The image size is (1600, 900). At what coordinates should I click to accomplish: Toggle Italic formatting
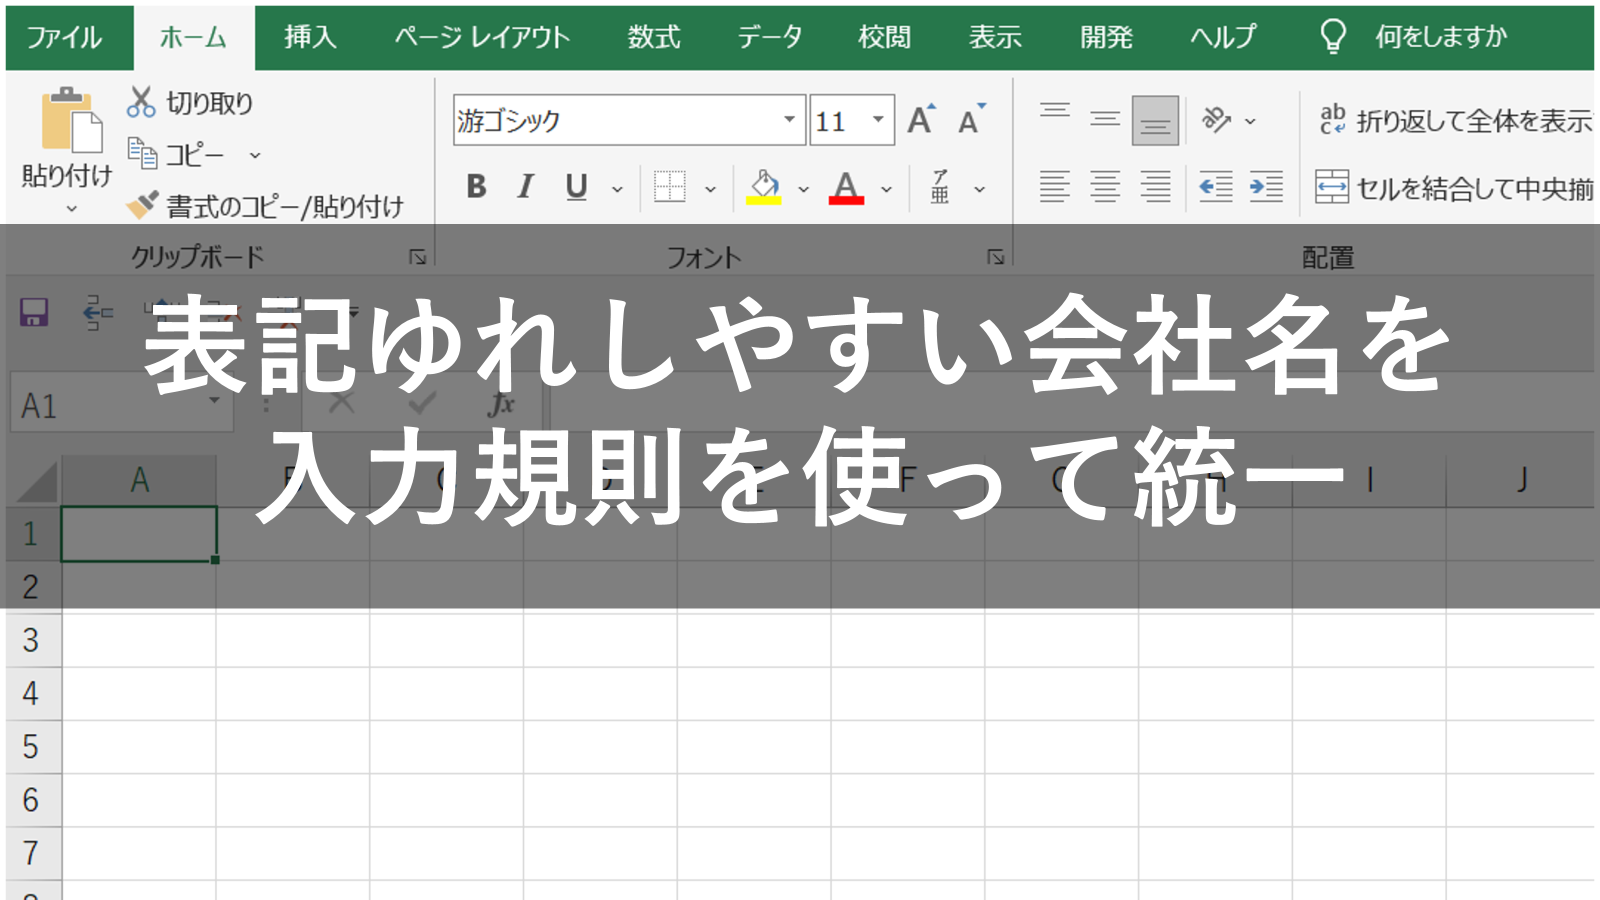[x=525, y=187]
